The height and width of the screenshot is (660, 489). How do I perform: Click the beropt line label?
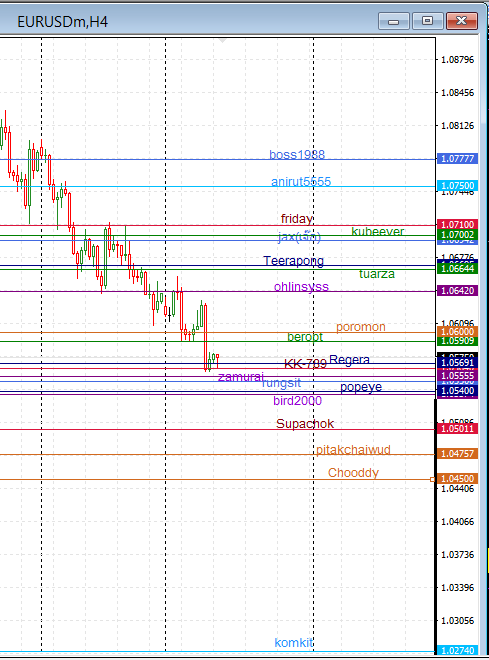click(305, 337)
